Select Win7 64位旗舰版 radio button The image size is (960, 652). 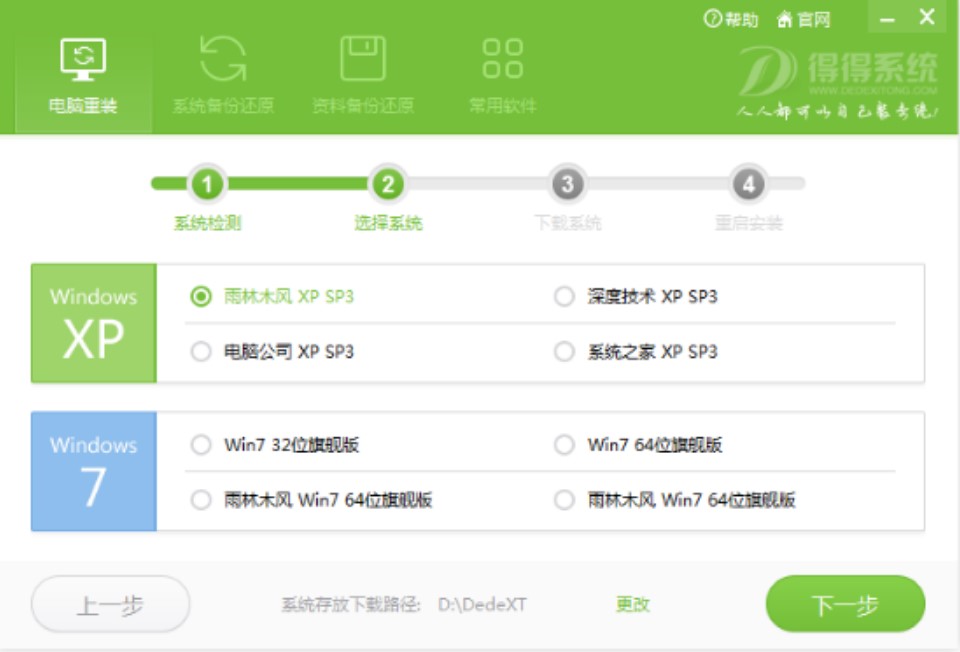(x=564, y=444)
